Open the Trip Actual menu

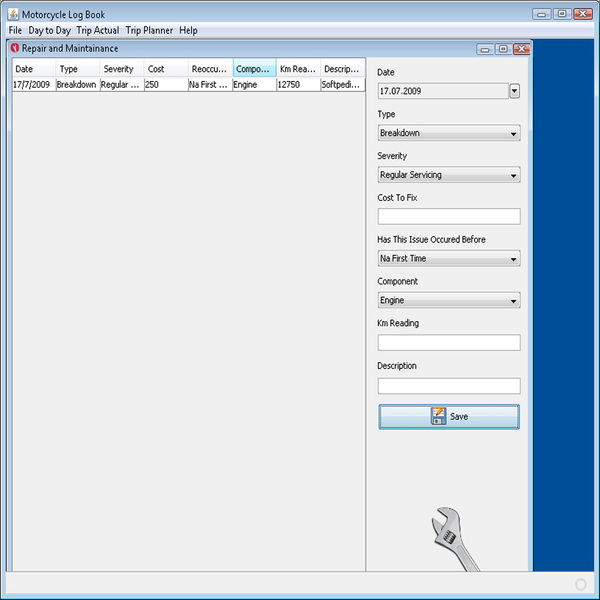point(98,30)
